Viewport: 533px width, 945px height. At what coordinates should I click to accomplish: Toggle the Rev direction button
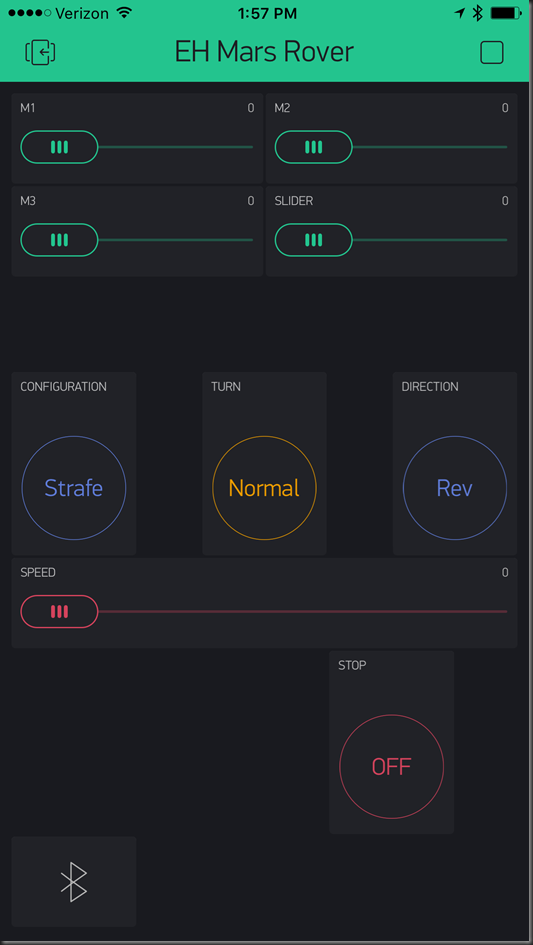(455, 488)
